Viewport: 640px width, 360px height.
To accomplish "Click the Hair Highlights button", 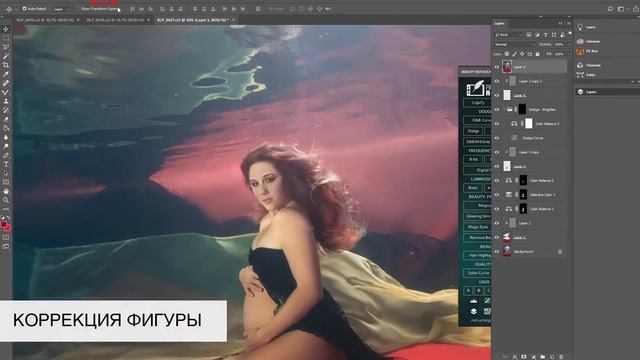I will [x=478, y=255].
